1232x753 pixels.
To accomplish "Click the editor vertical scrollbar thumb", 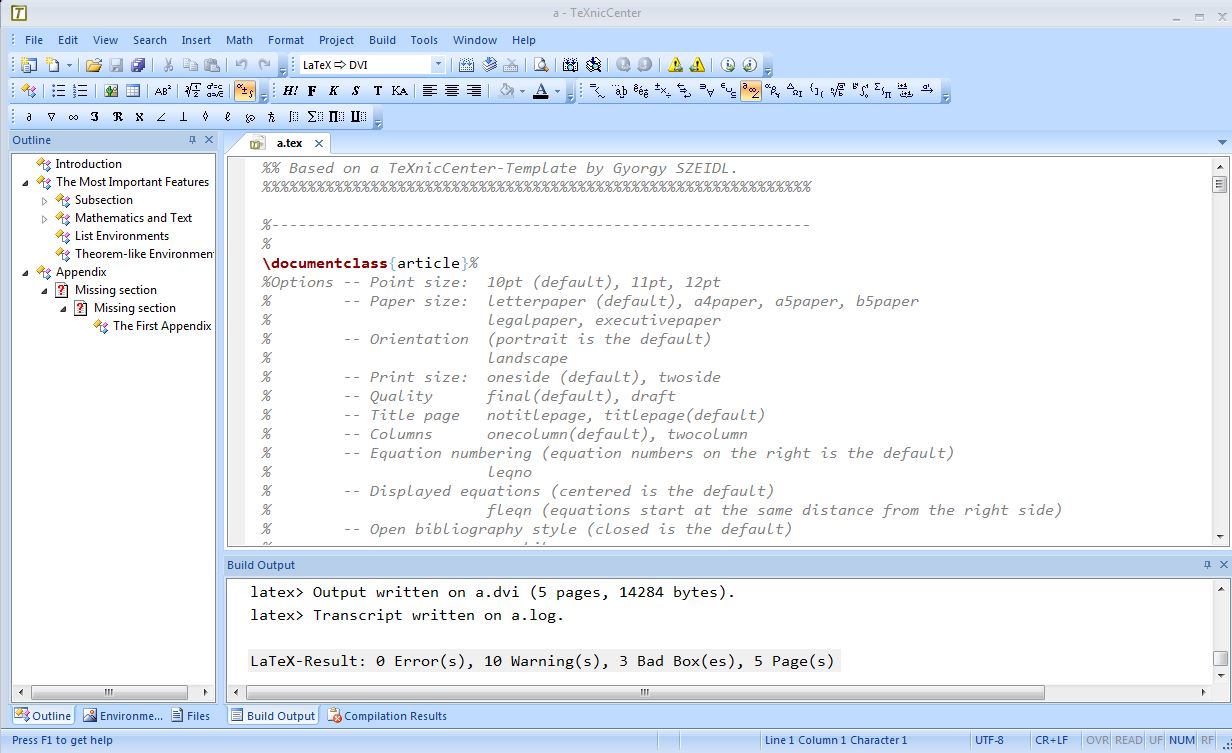I will [x=1219, y=184].
